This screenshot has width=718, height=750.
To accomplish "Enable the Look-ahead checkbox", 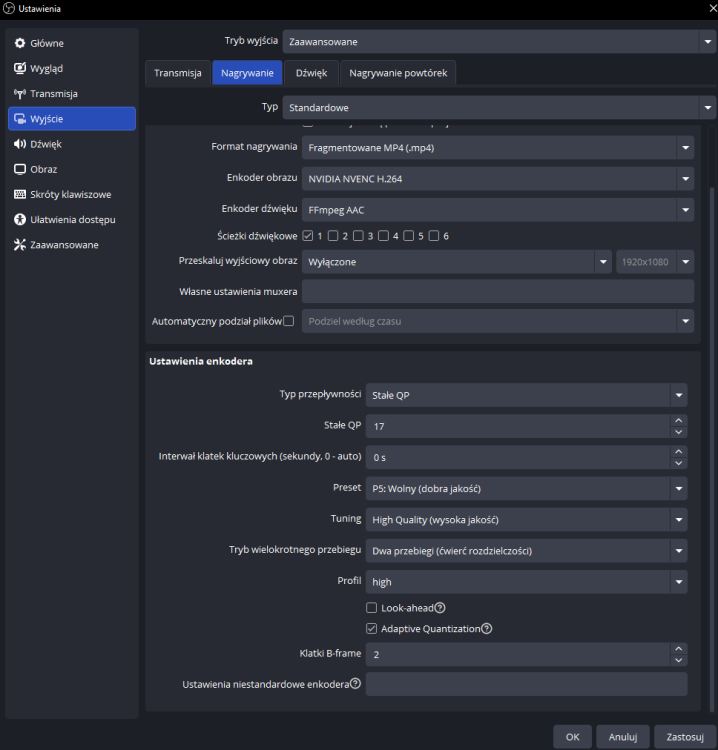I will (x=372, y=608).
